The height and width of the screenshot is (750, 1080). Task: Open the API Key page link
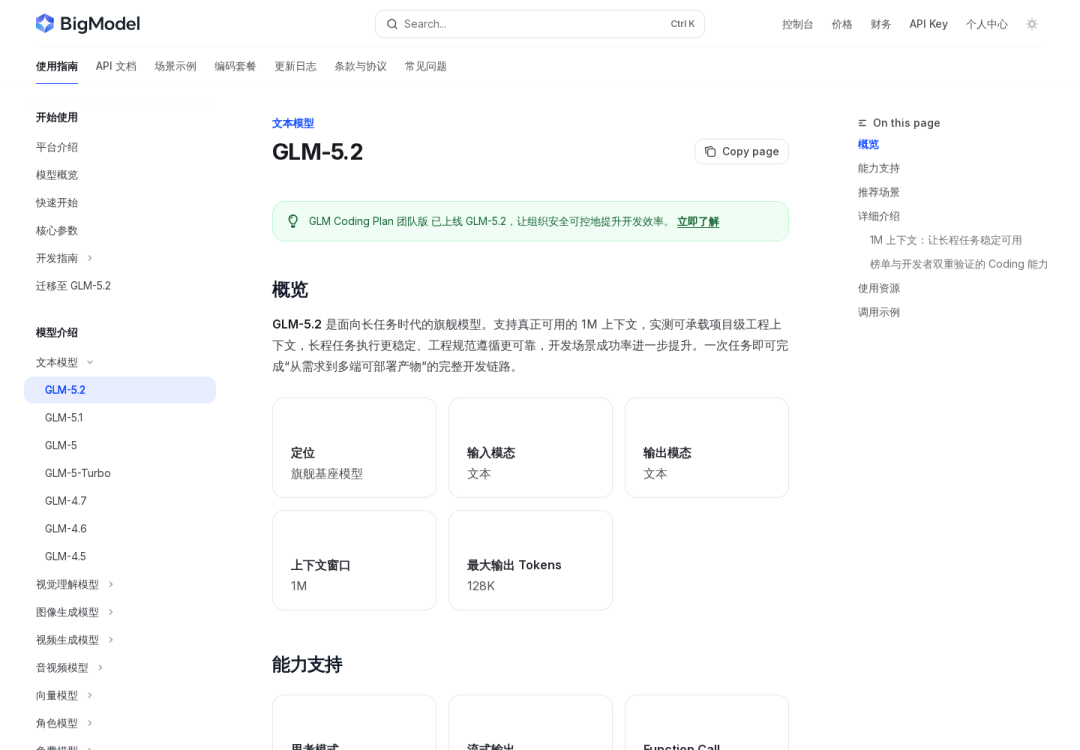[x=928, y=24]
